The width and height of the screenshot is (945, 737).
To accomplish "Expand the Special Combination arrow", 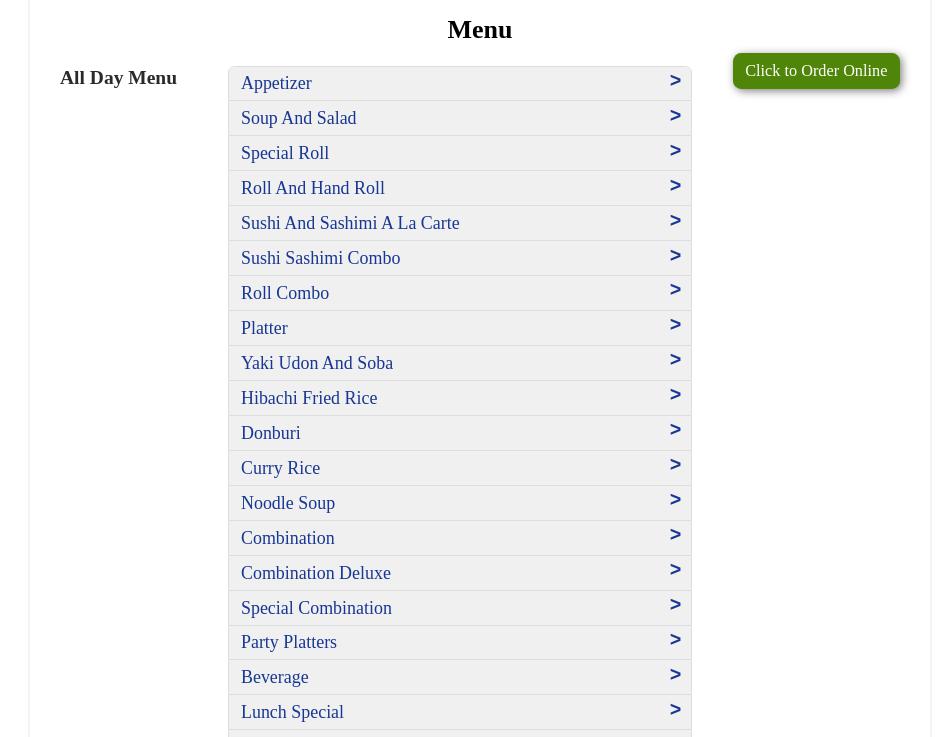I will coord(675,605).
